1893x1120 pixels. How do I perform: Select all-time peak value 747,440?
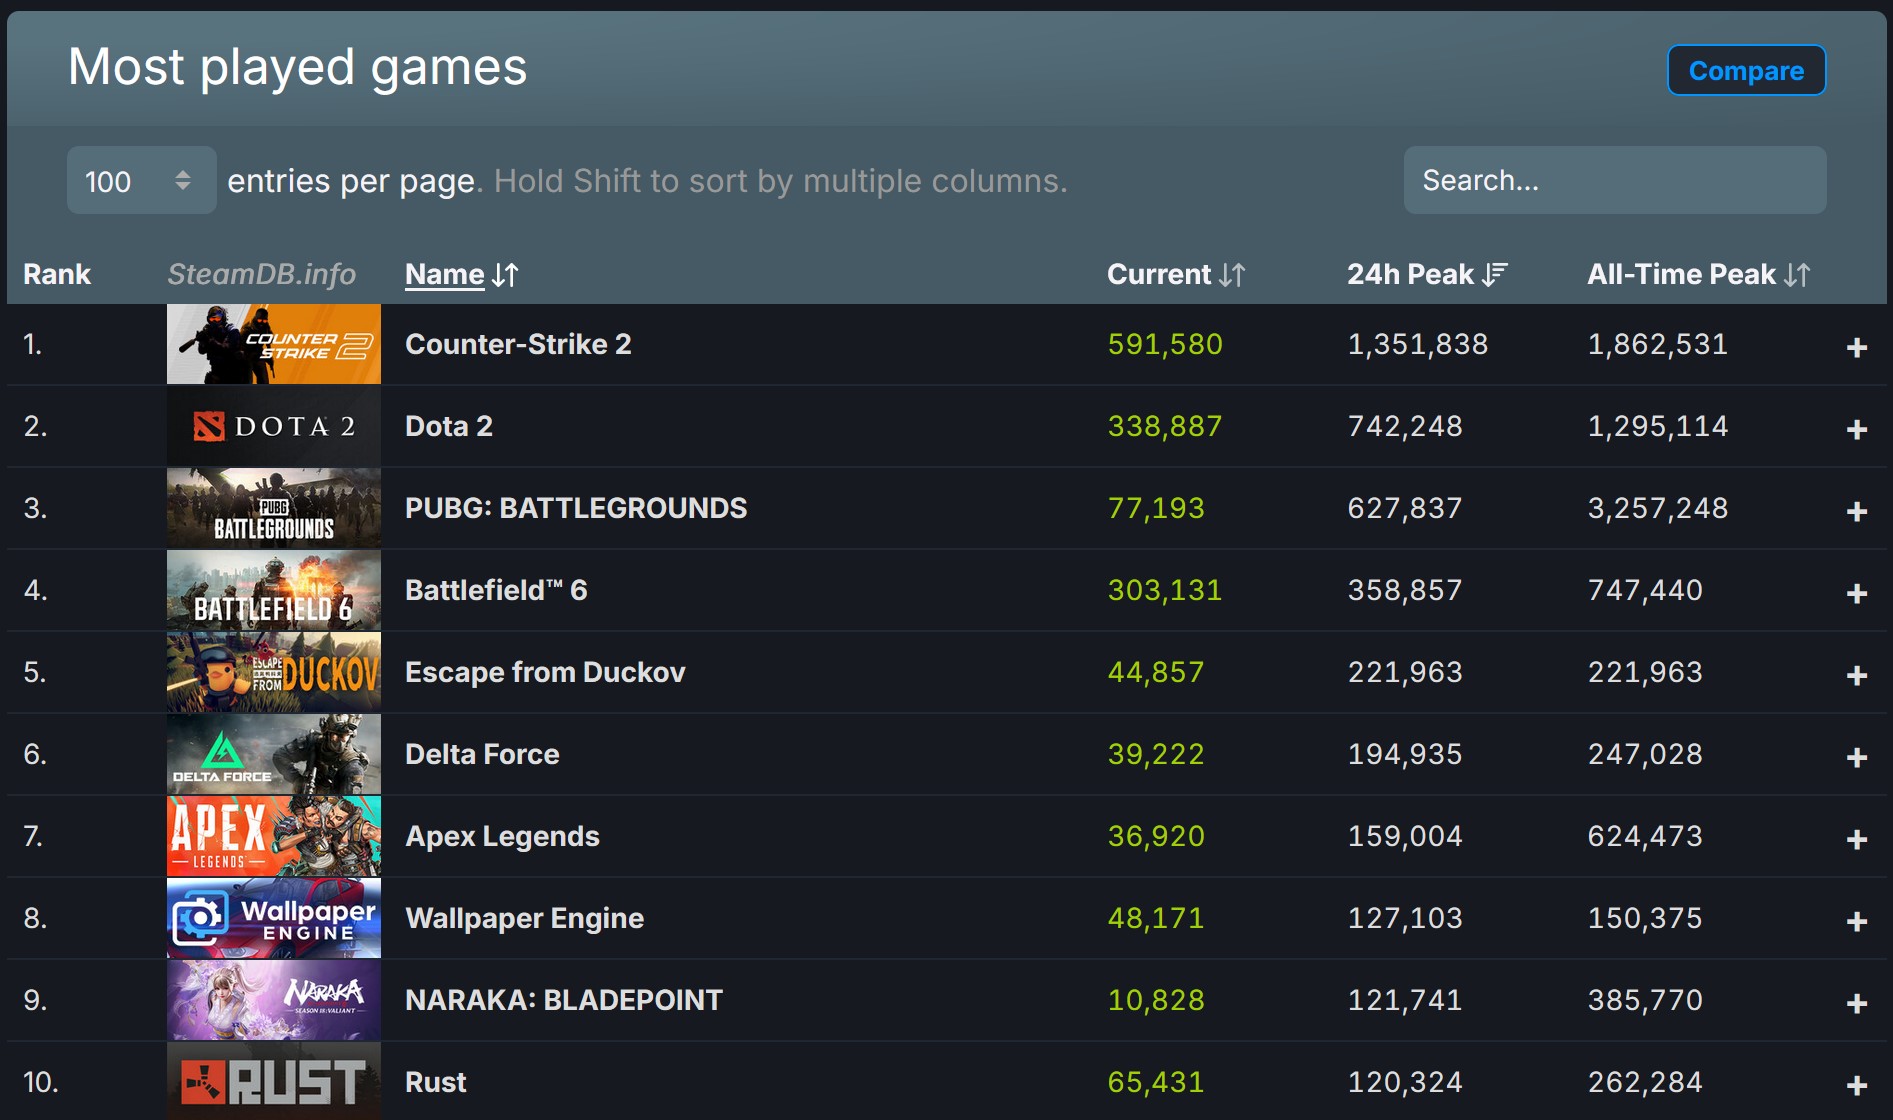[1645, 590]
